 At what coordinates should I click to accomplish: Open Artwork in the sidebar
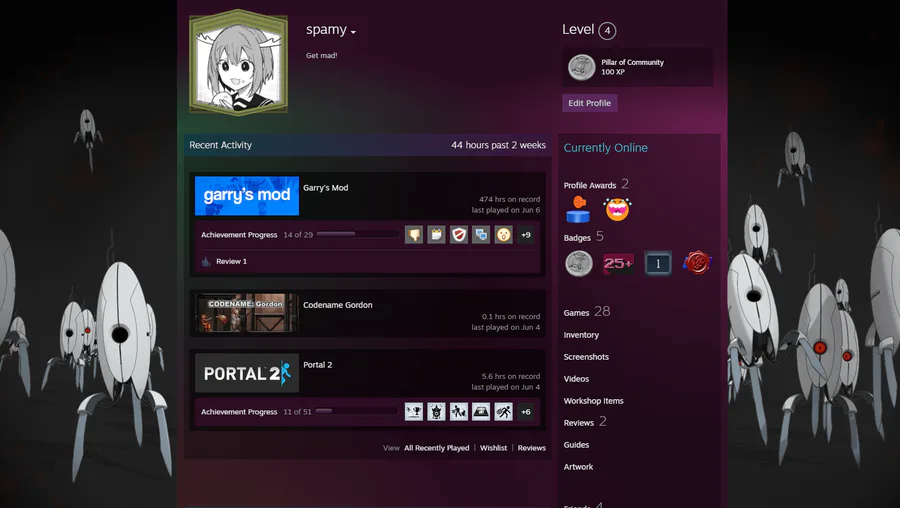pyautogui.click(x=578, y=467)
